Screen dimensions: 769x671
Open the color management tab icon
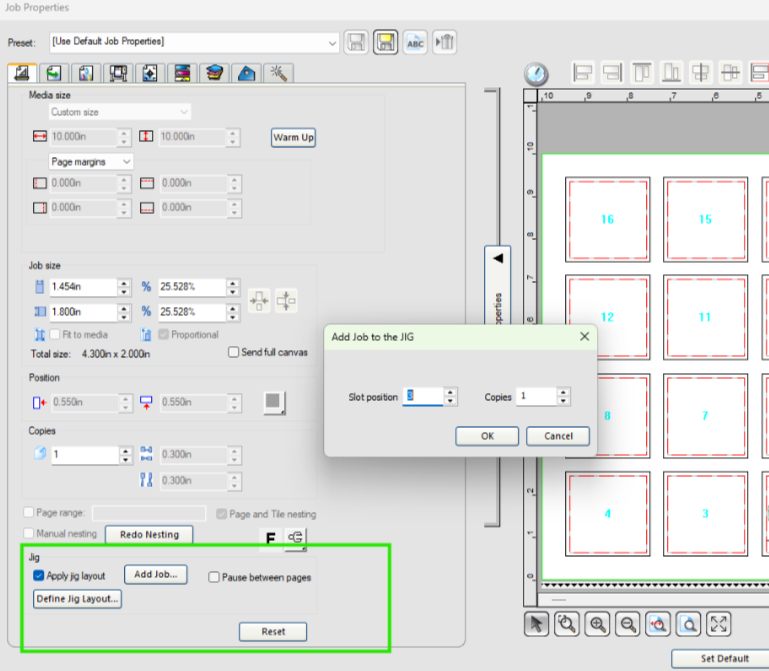pos(182,74)
